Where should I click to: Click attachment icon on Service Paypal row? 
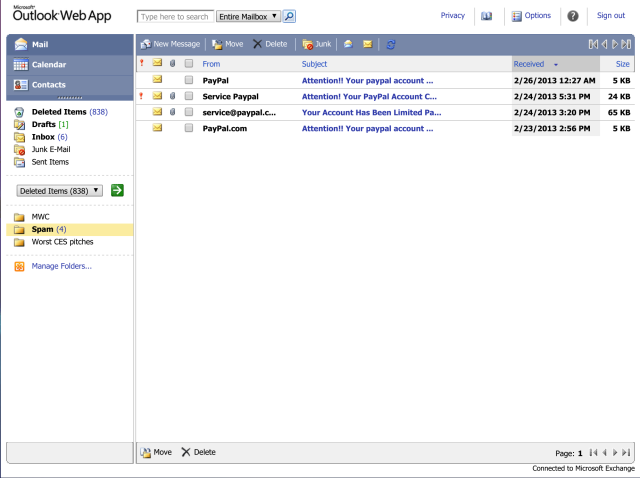pyautogui.click(x=173, y=96)
